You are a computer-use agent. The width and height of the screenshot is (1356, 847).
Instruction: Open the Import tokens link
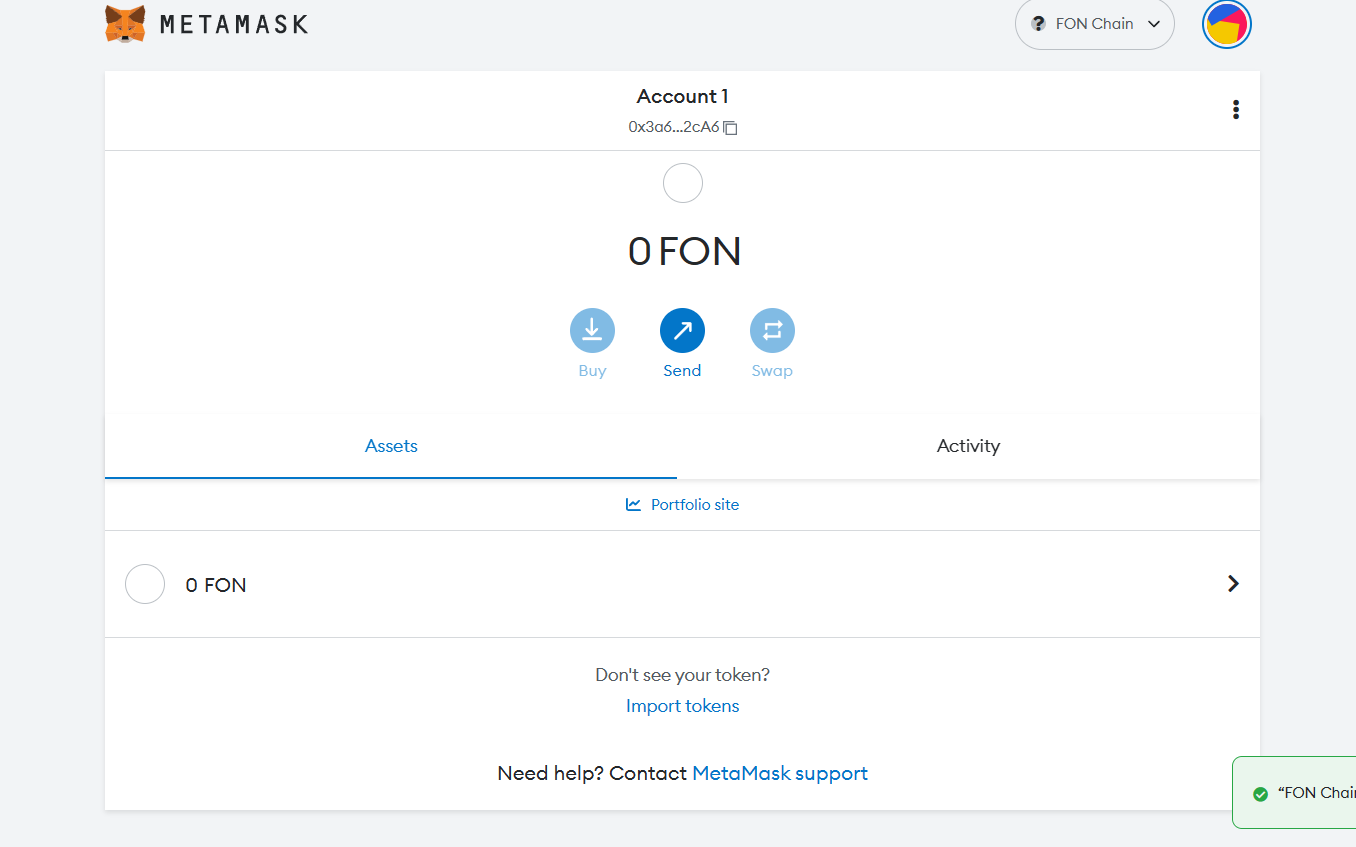tap(682, 706)
